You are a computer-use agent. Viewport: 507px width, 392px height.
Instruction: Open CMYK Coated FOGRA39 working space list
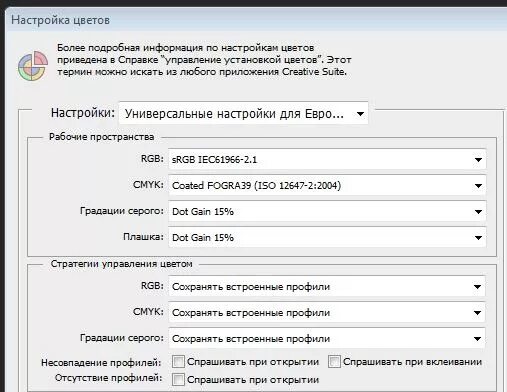[x=327, y=185]
